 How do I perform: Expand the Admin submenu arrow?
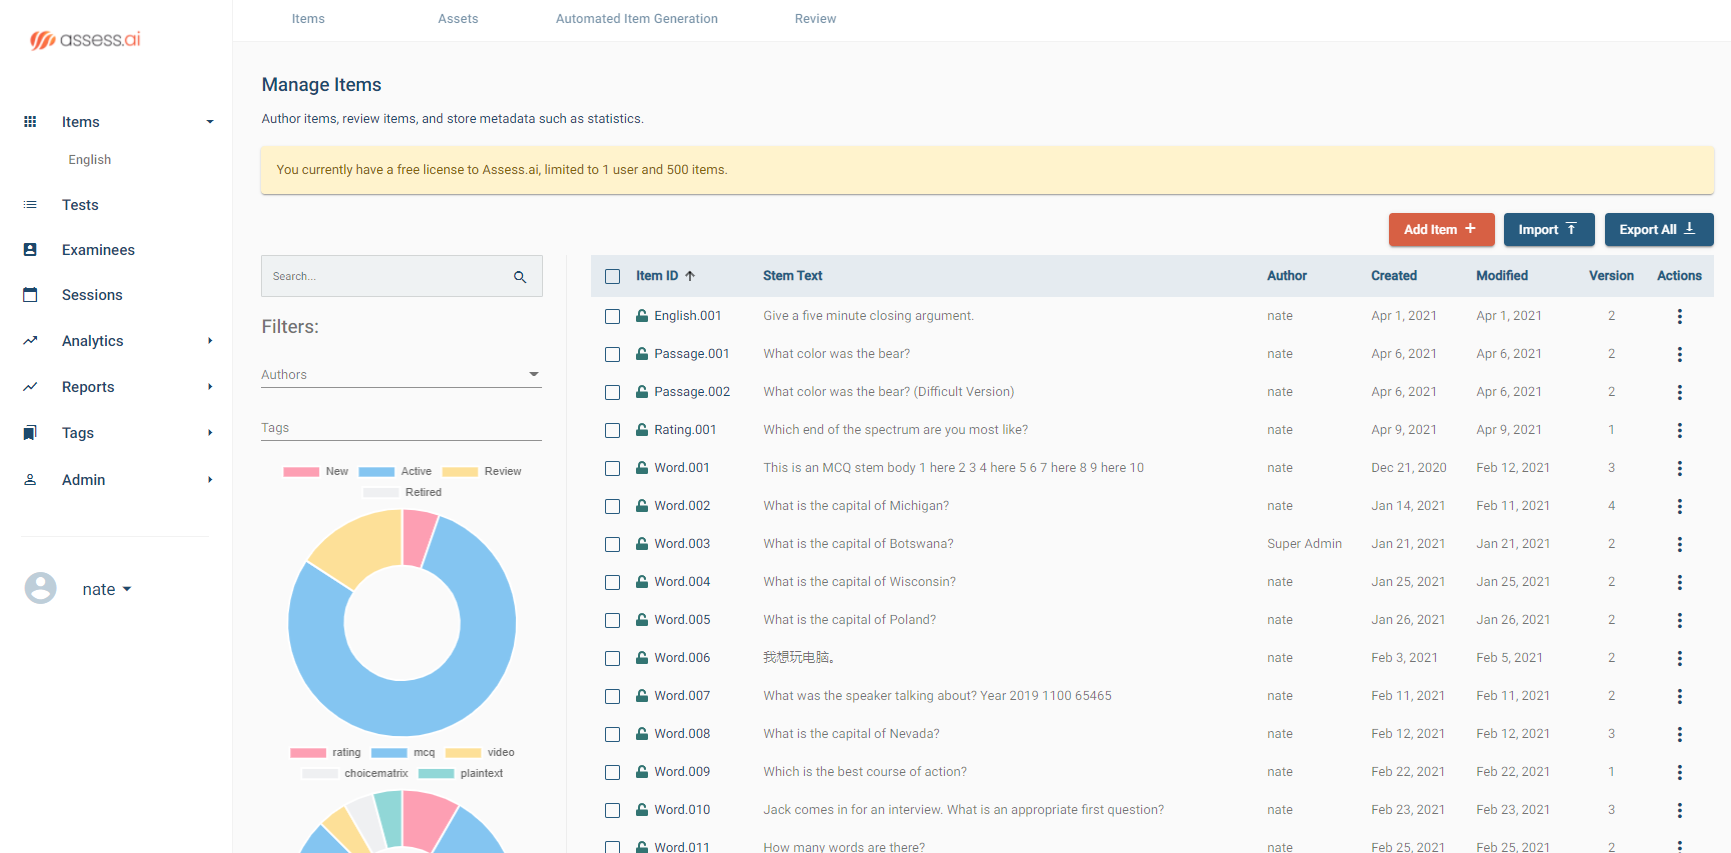[x=210, y=480]
